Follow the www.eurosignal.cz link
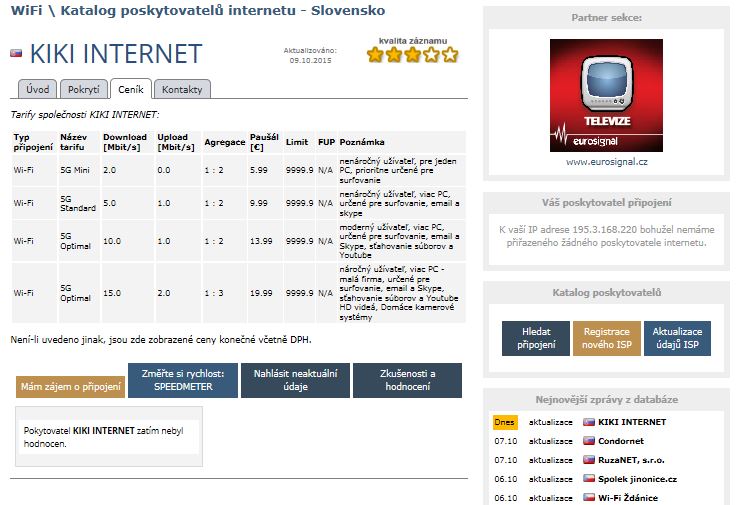Viewport: 742px width, 505px height. click(607, 162)
